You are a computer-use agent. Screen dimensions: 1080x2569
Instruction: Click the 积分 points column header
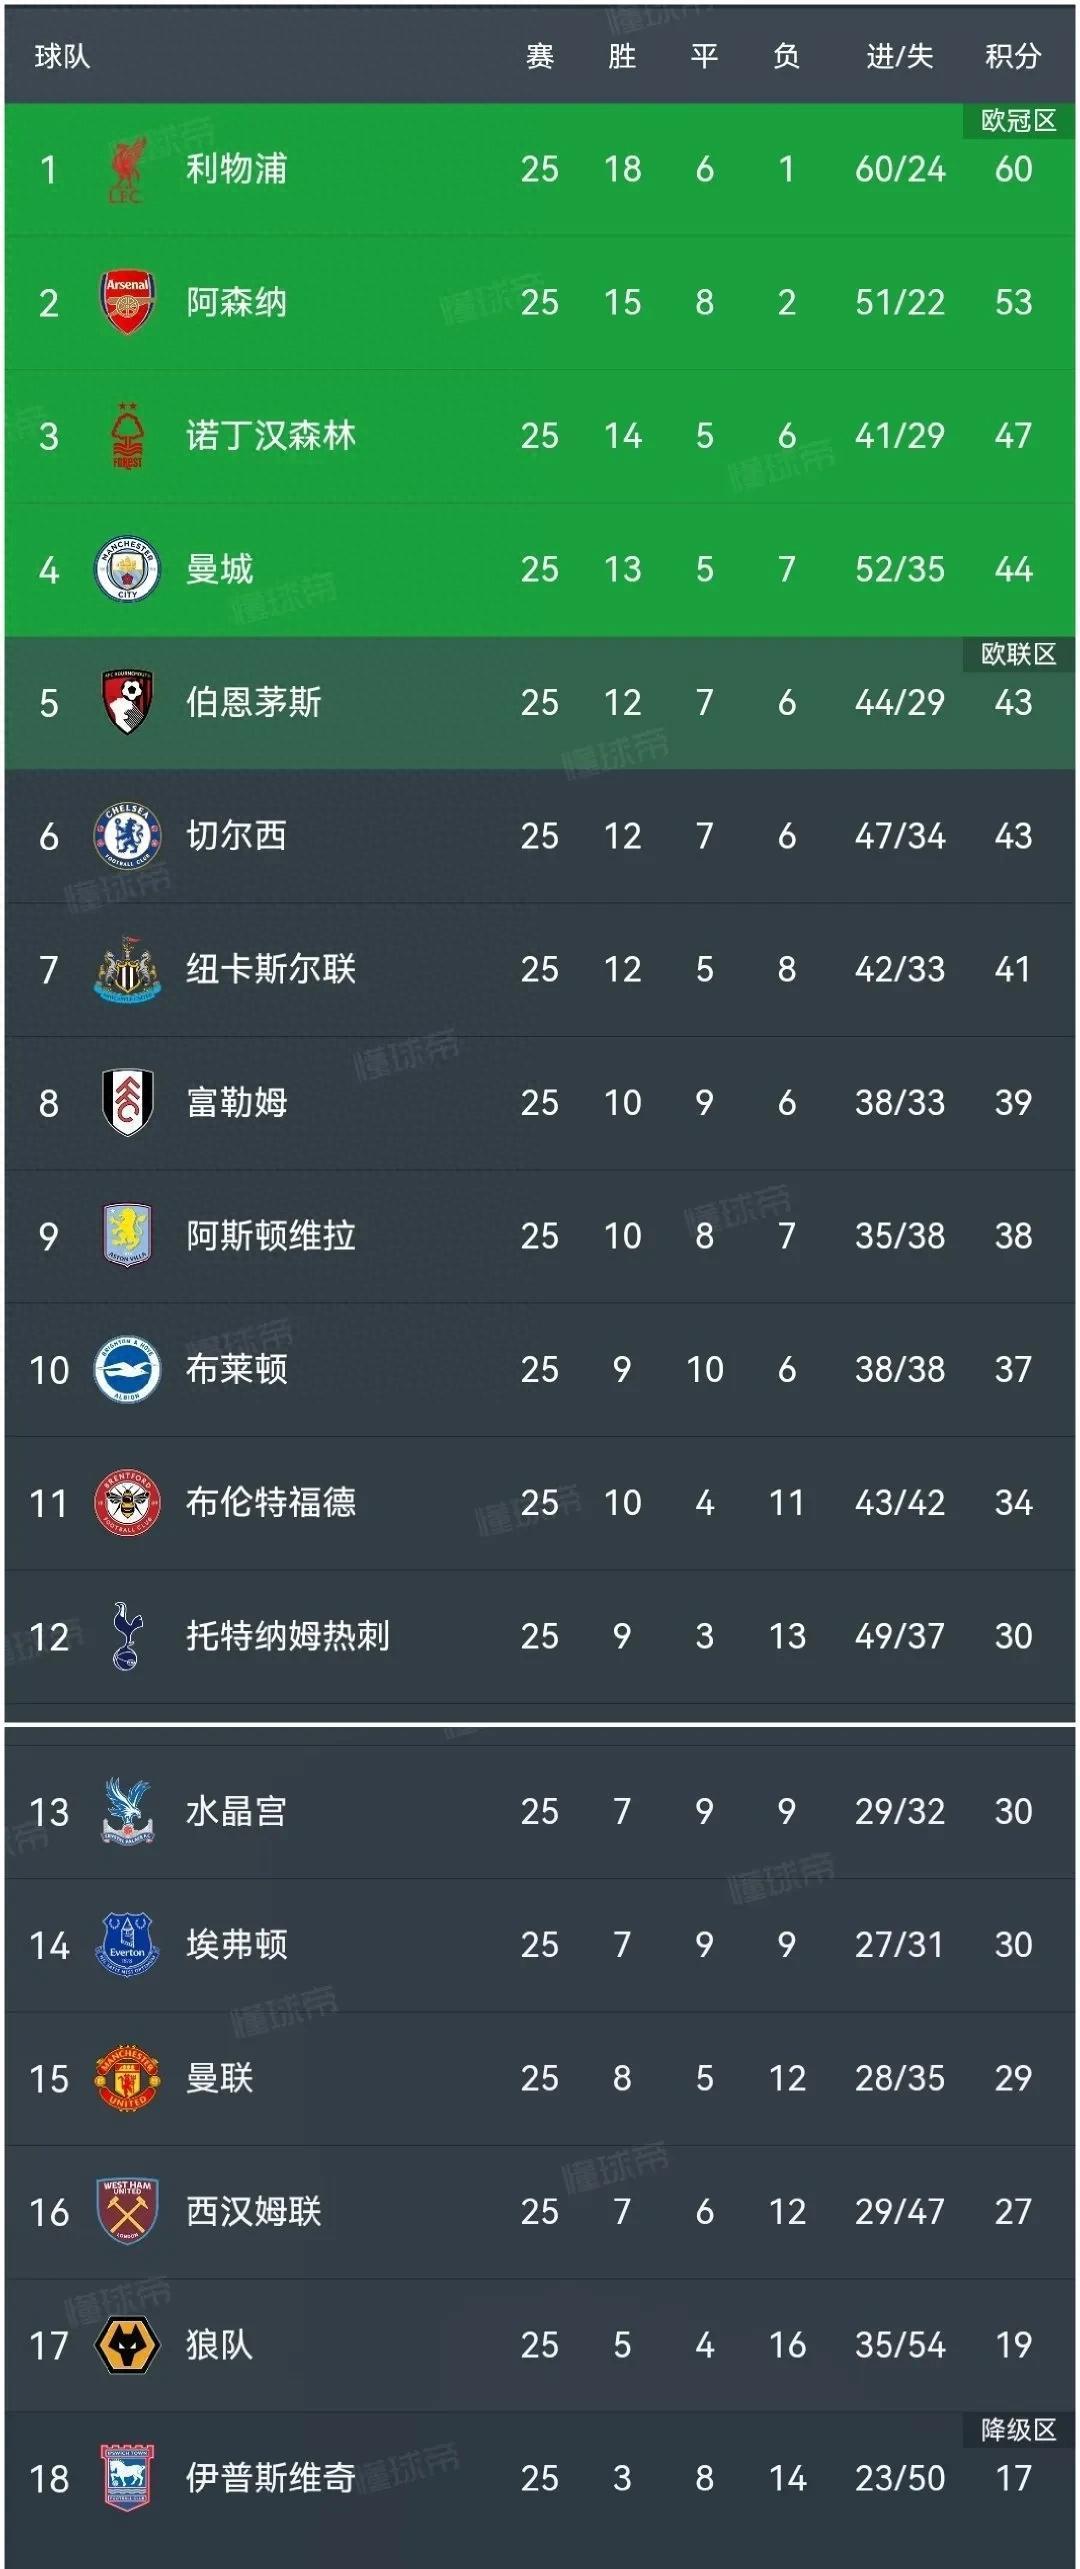pyautogui.click(x=1012, y=56)
